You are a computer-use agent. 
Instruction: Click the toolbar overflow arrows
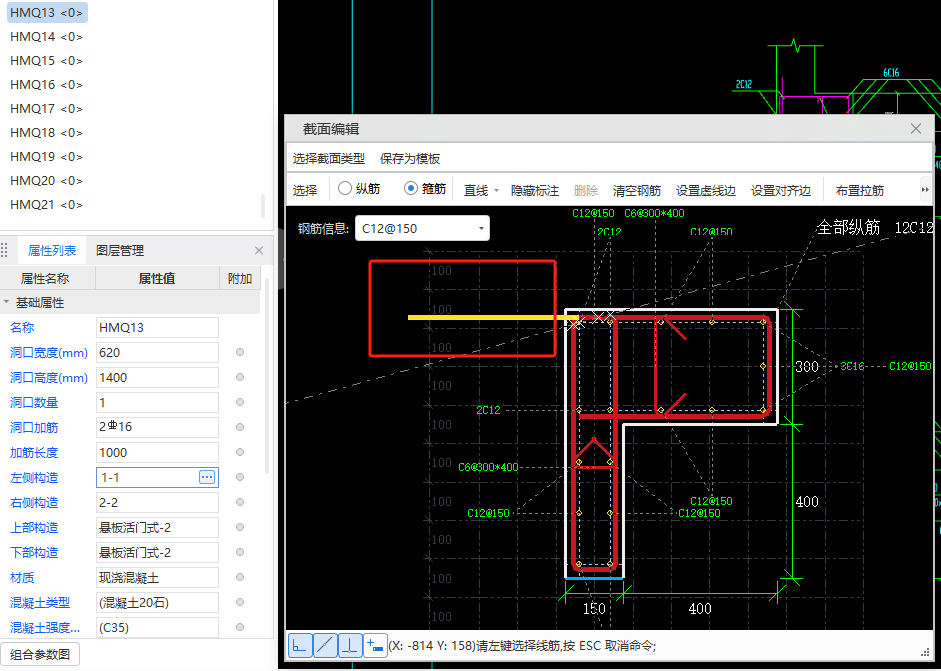925,190
